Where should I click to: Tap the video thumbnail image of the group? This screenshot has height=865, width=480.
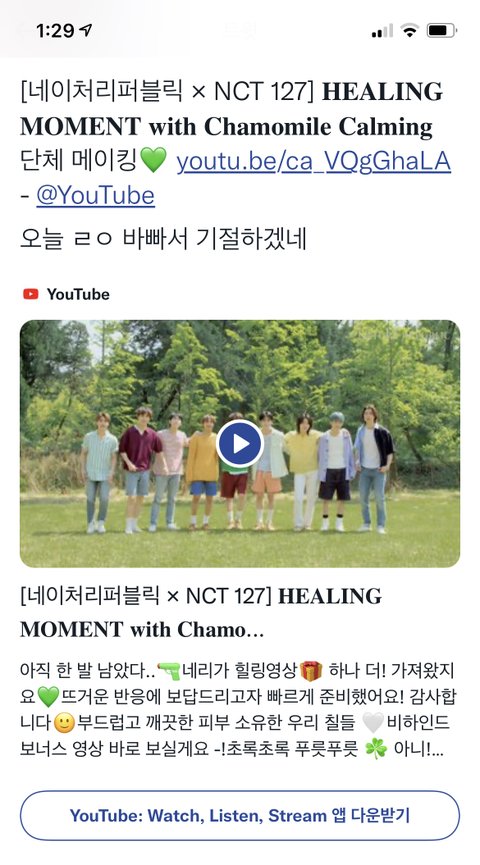[239, 444]
